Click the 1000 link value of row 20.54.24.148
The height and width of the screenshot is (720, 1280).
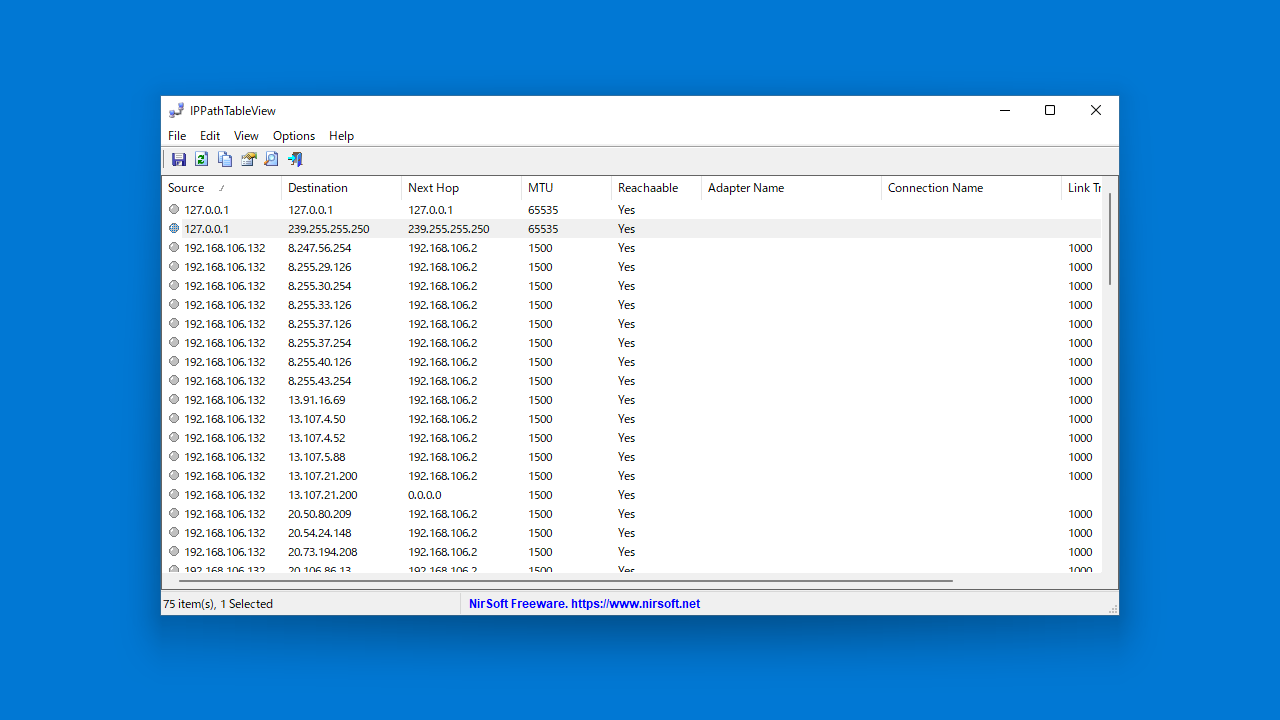point(1080,533)
